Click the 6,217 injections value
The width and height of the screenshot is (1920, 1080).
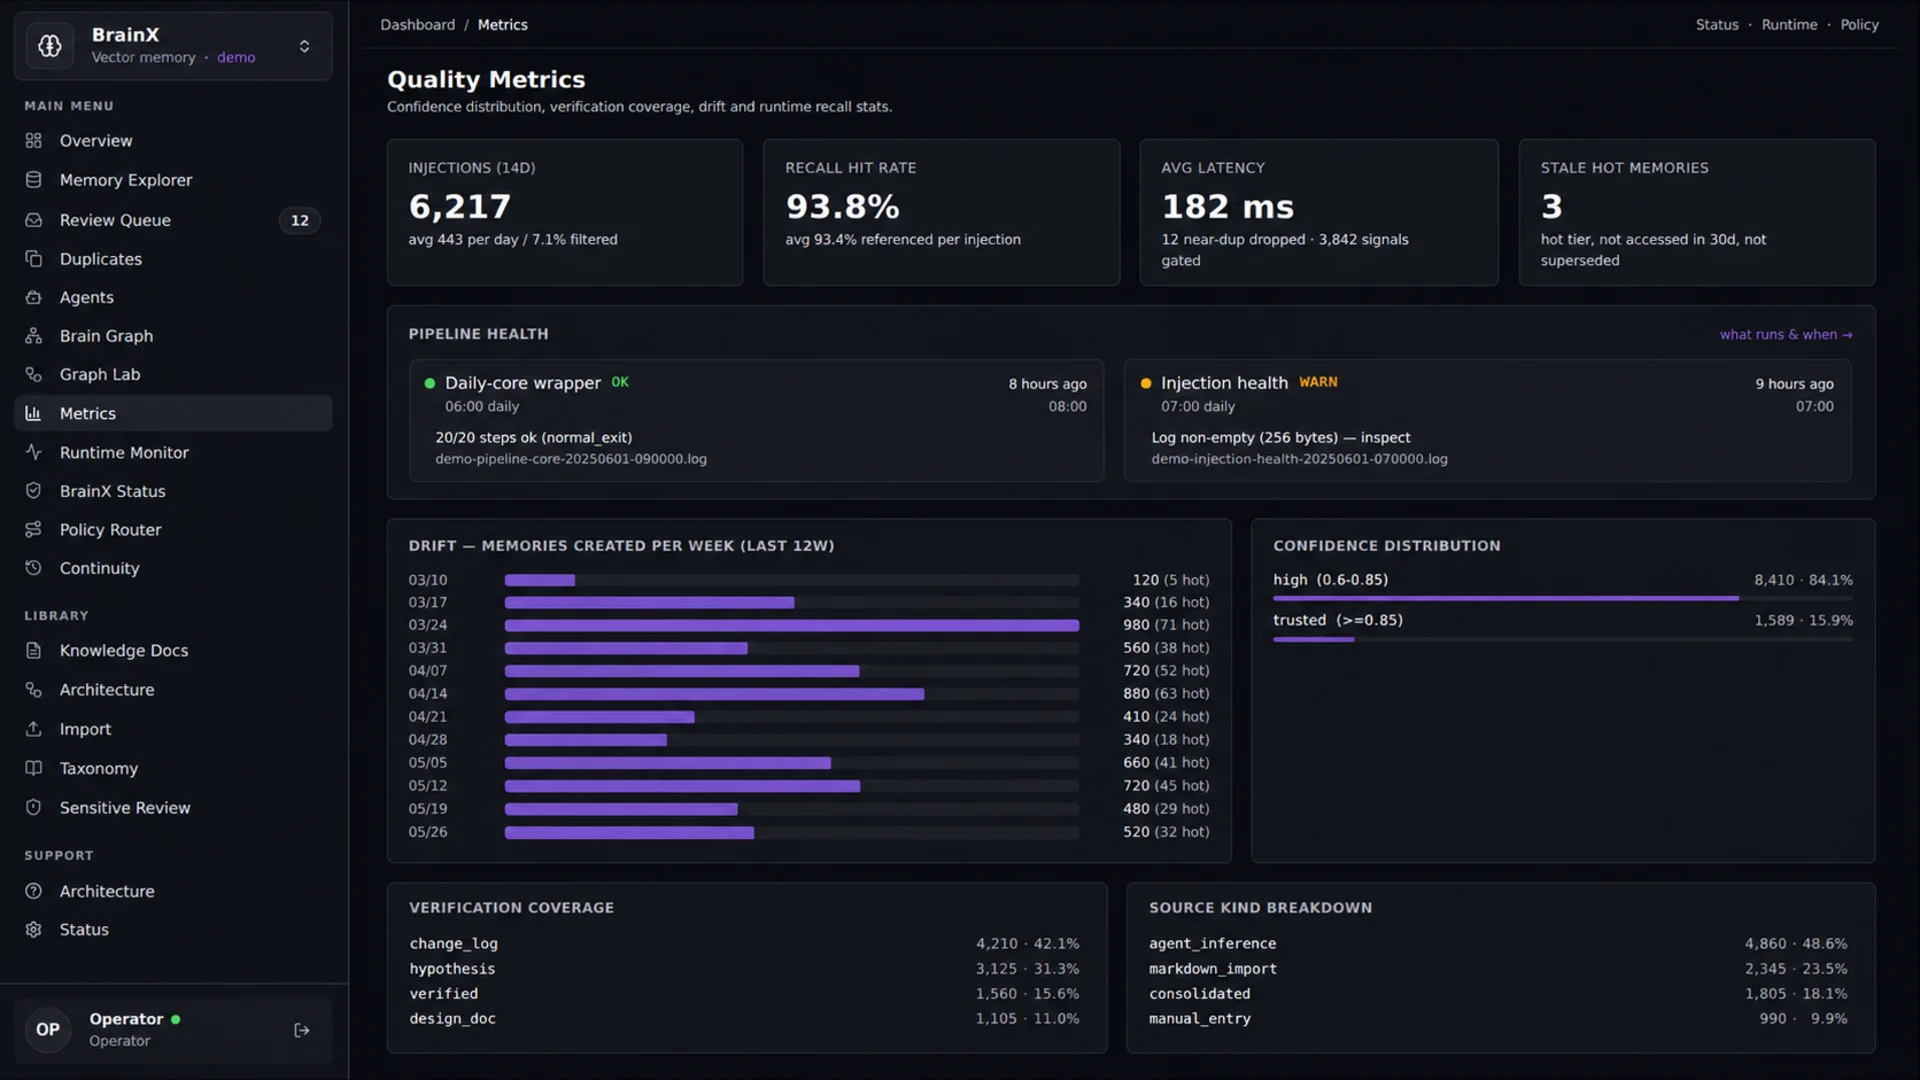(460, 206)
